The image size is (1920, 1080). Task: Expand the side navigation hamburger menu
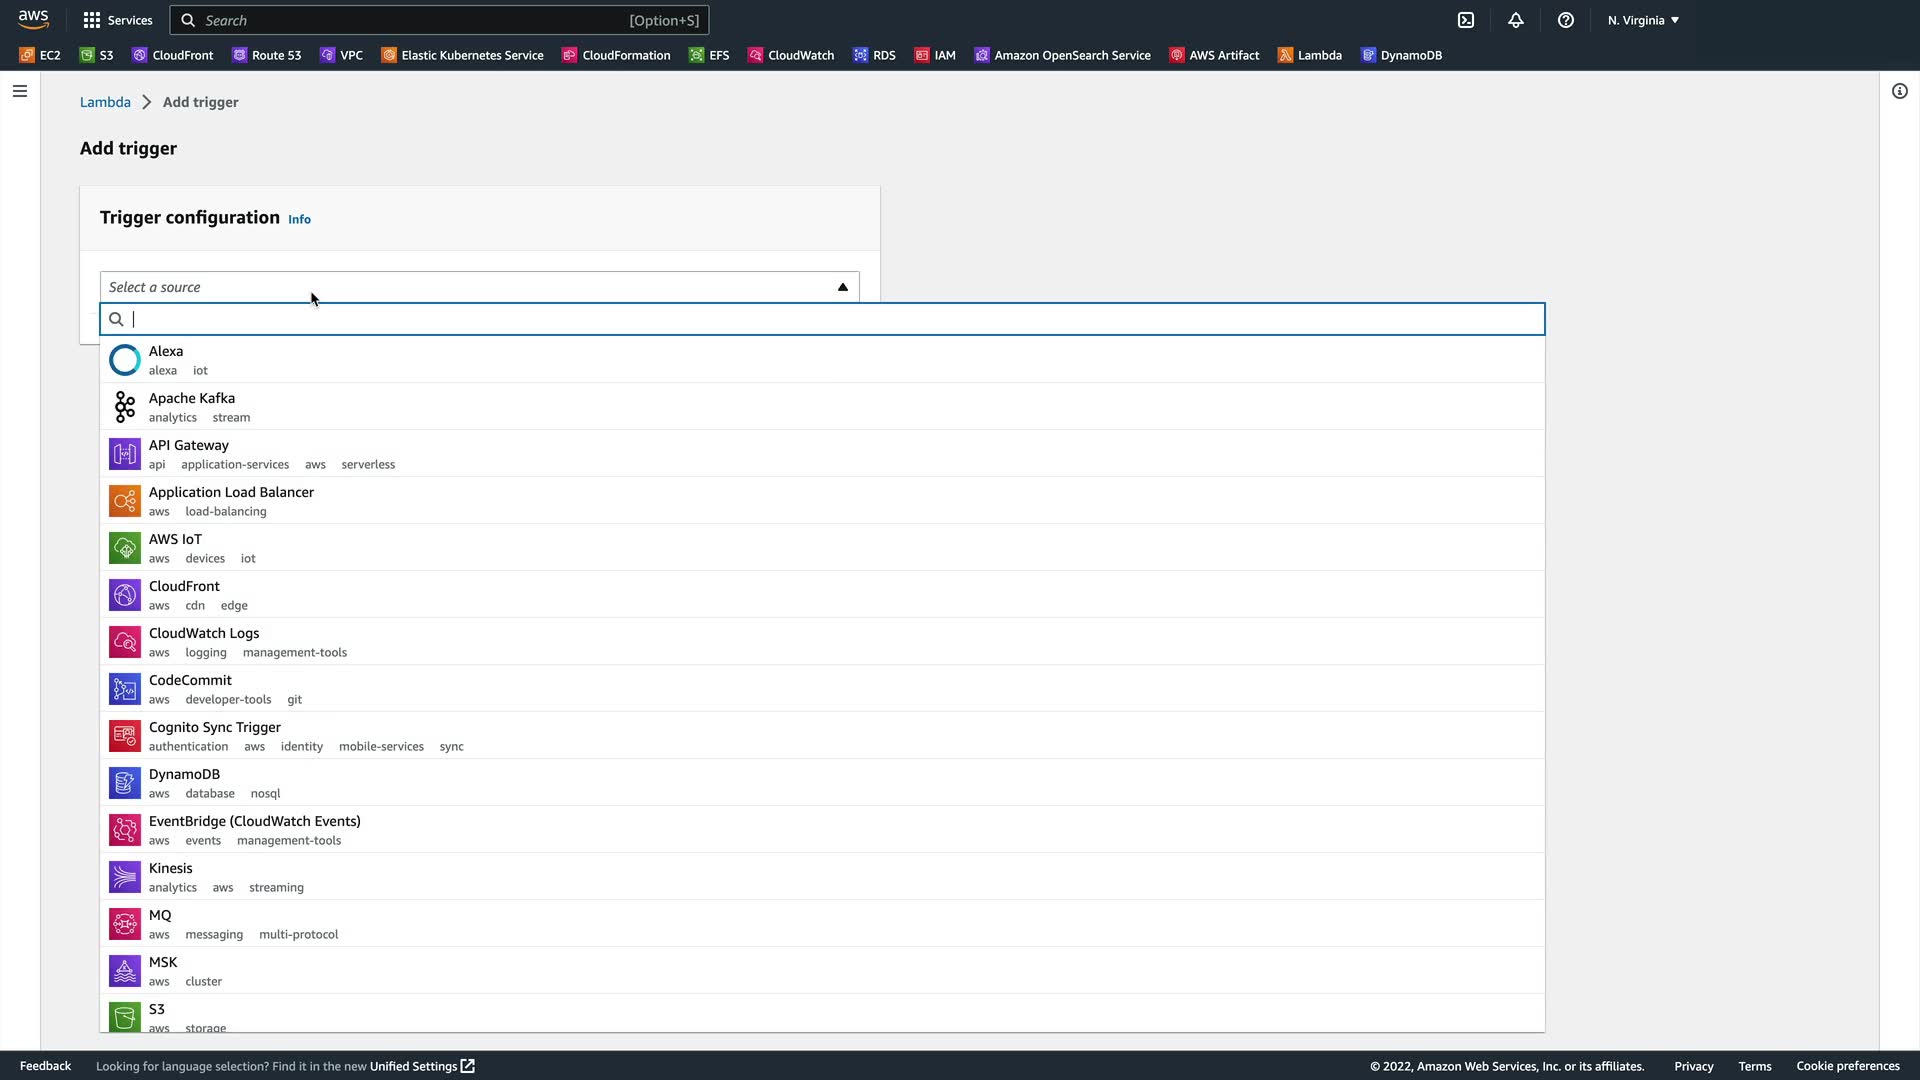pyautogui.click(x=20, y=91)
